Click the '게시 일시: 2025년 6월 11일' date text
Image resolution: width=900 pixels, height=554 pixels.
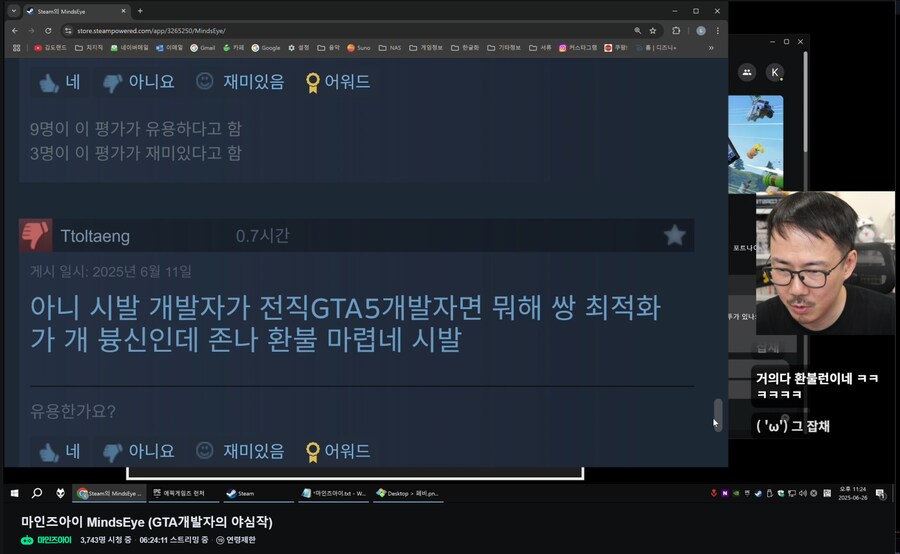[x=111, y=272]
